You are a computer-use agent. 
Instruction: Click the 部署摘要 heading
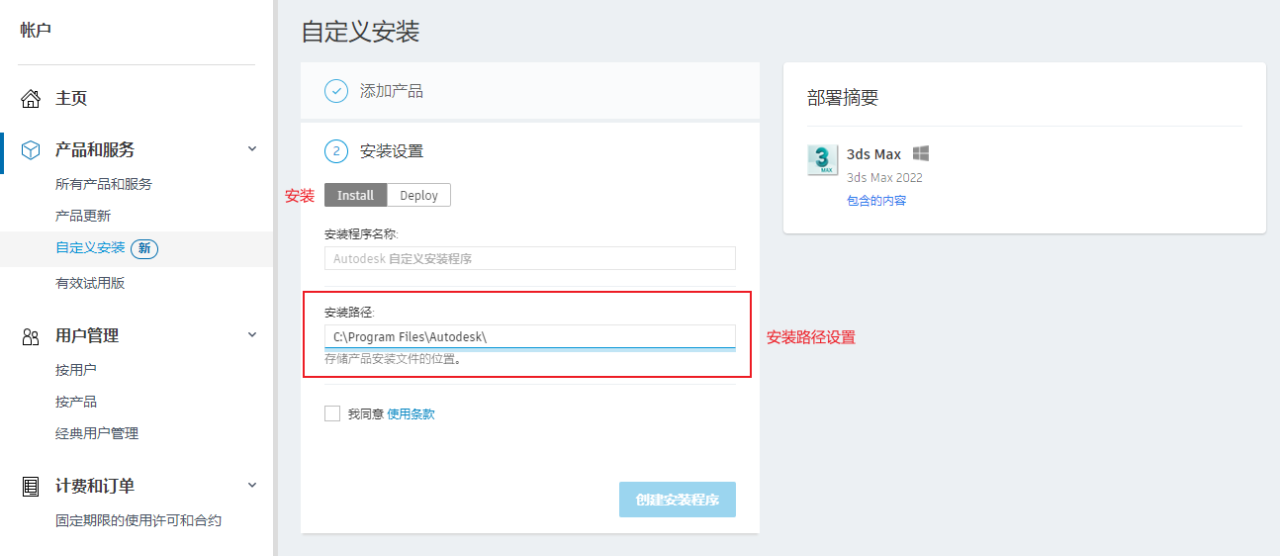(843, 98)
